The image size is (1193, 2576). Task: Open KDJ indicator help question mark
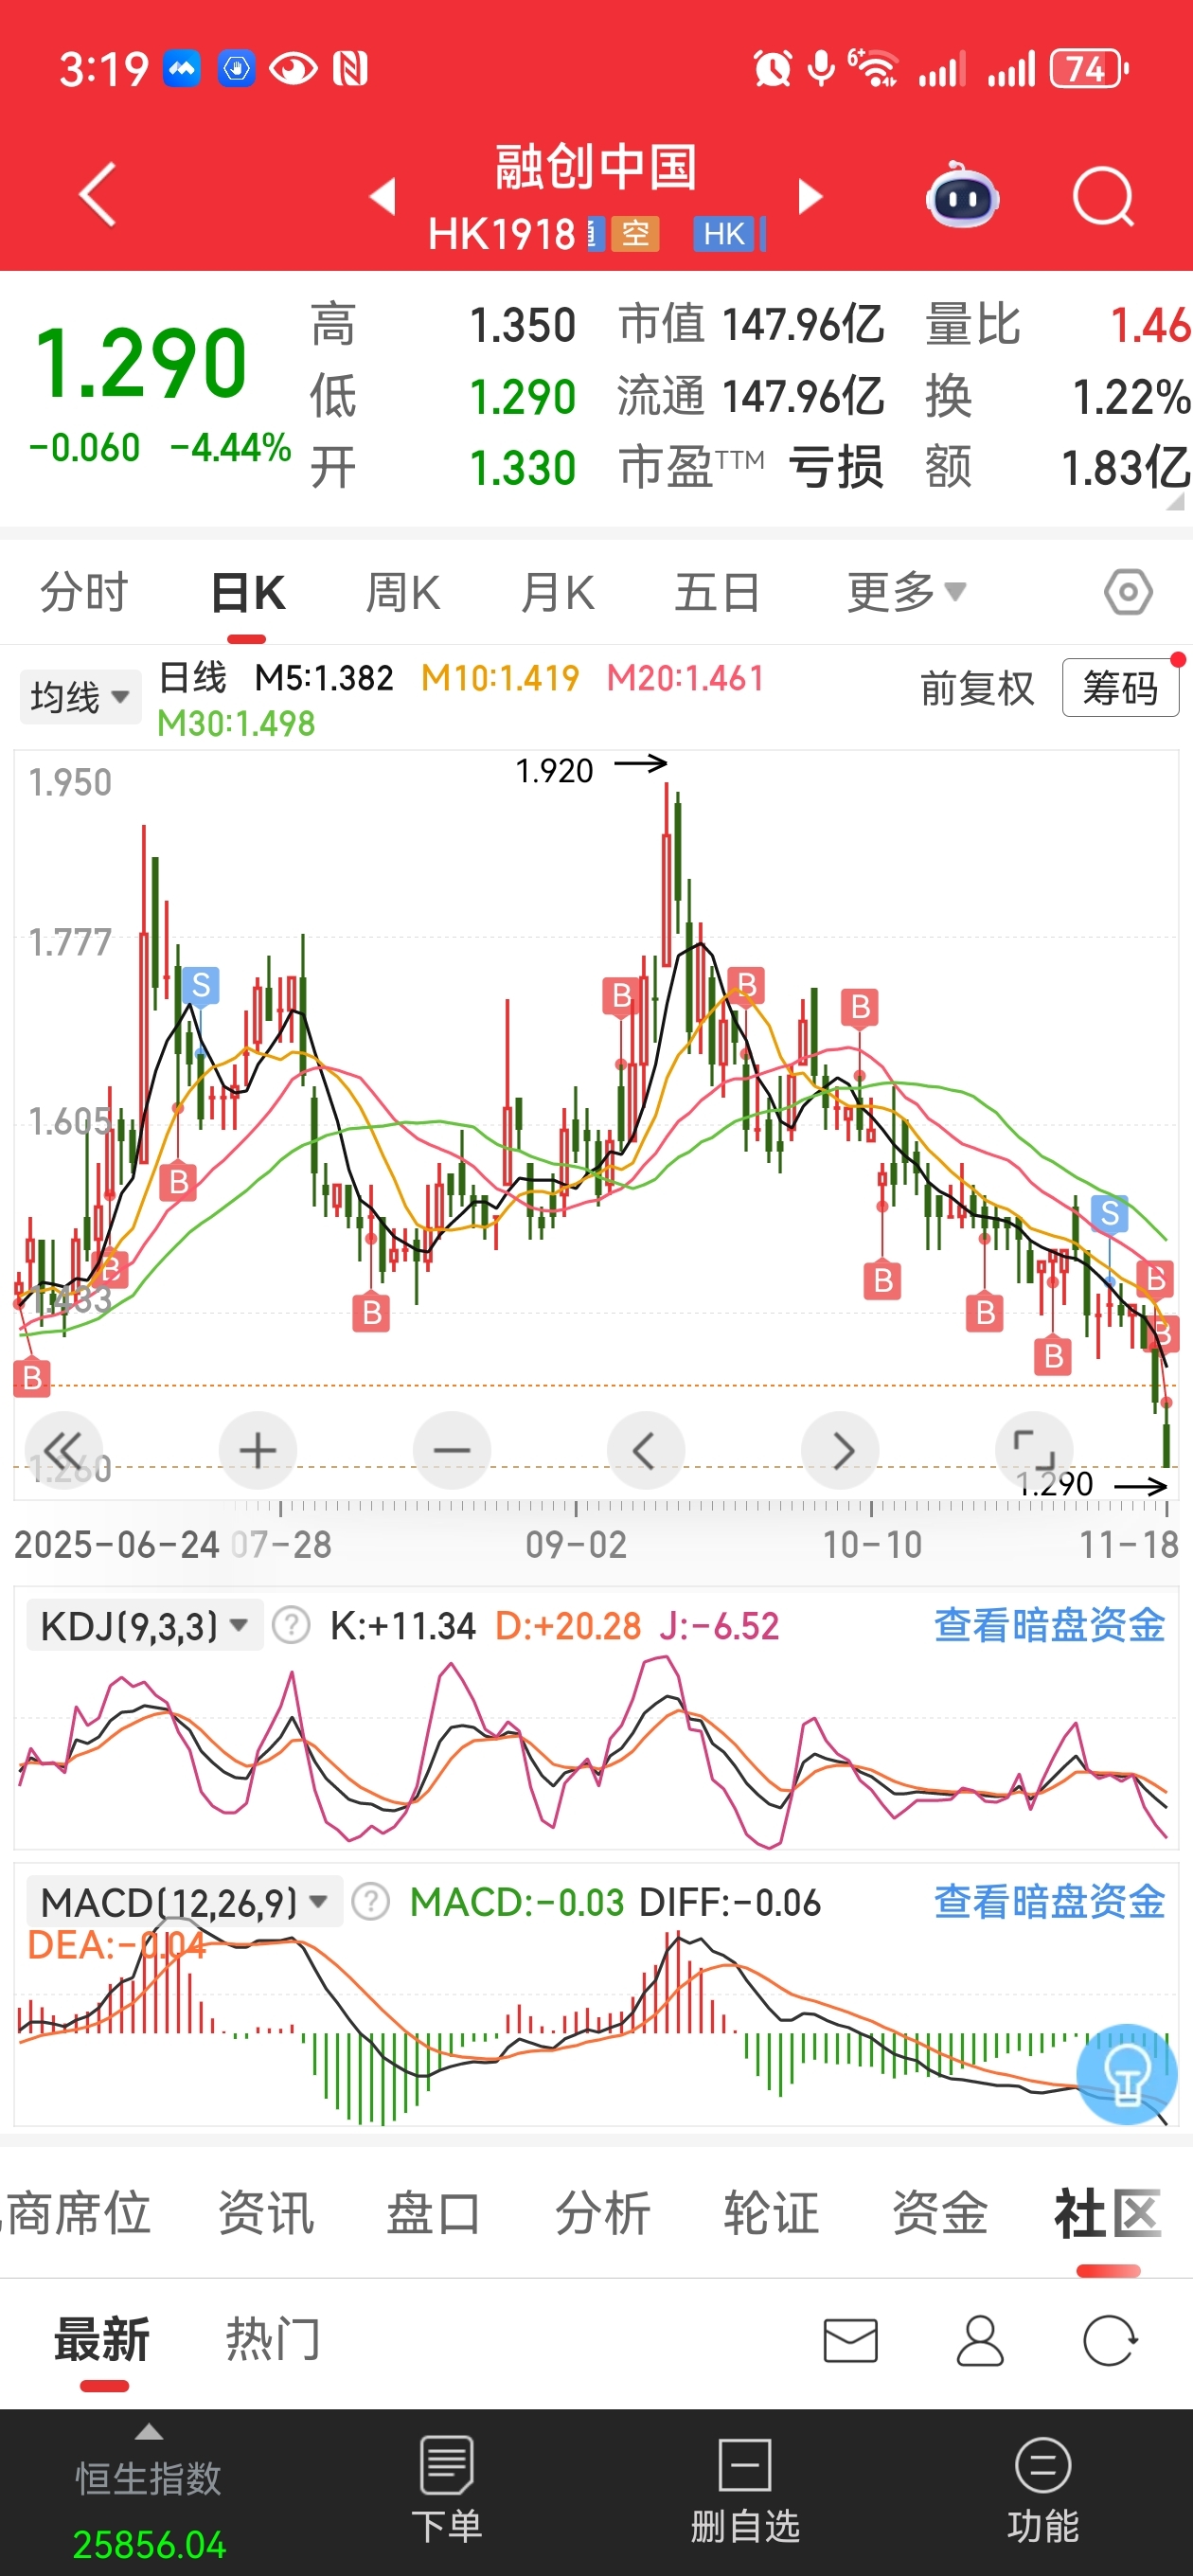(x=291, y=1625)
